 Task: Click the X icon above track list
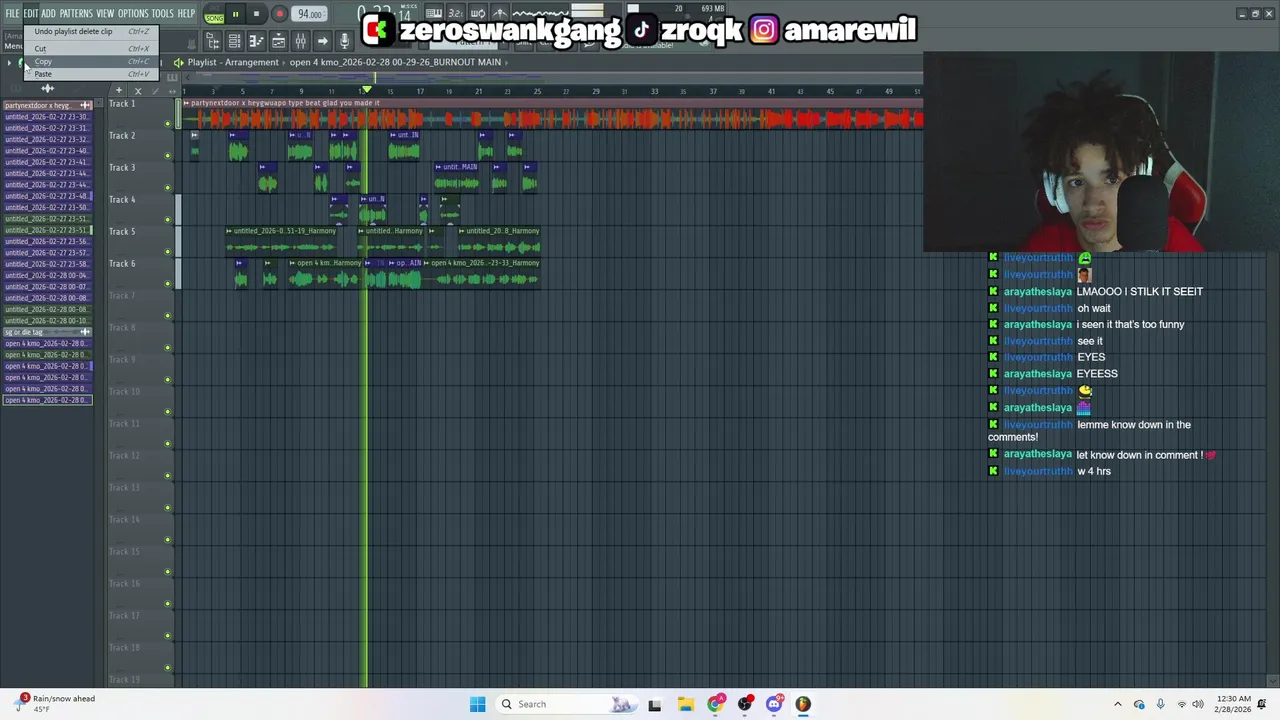tap(138, 91)
